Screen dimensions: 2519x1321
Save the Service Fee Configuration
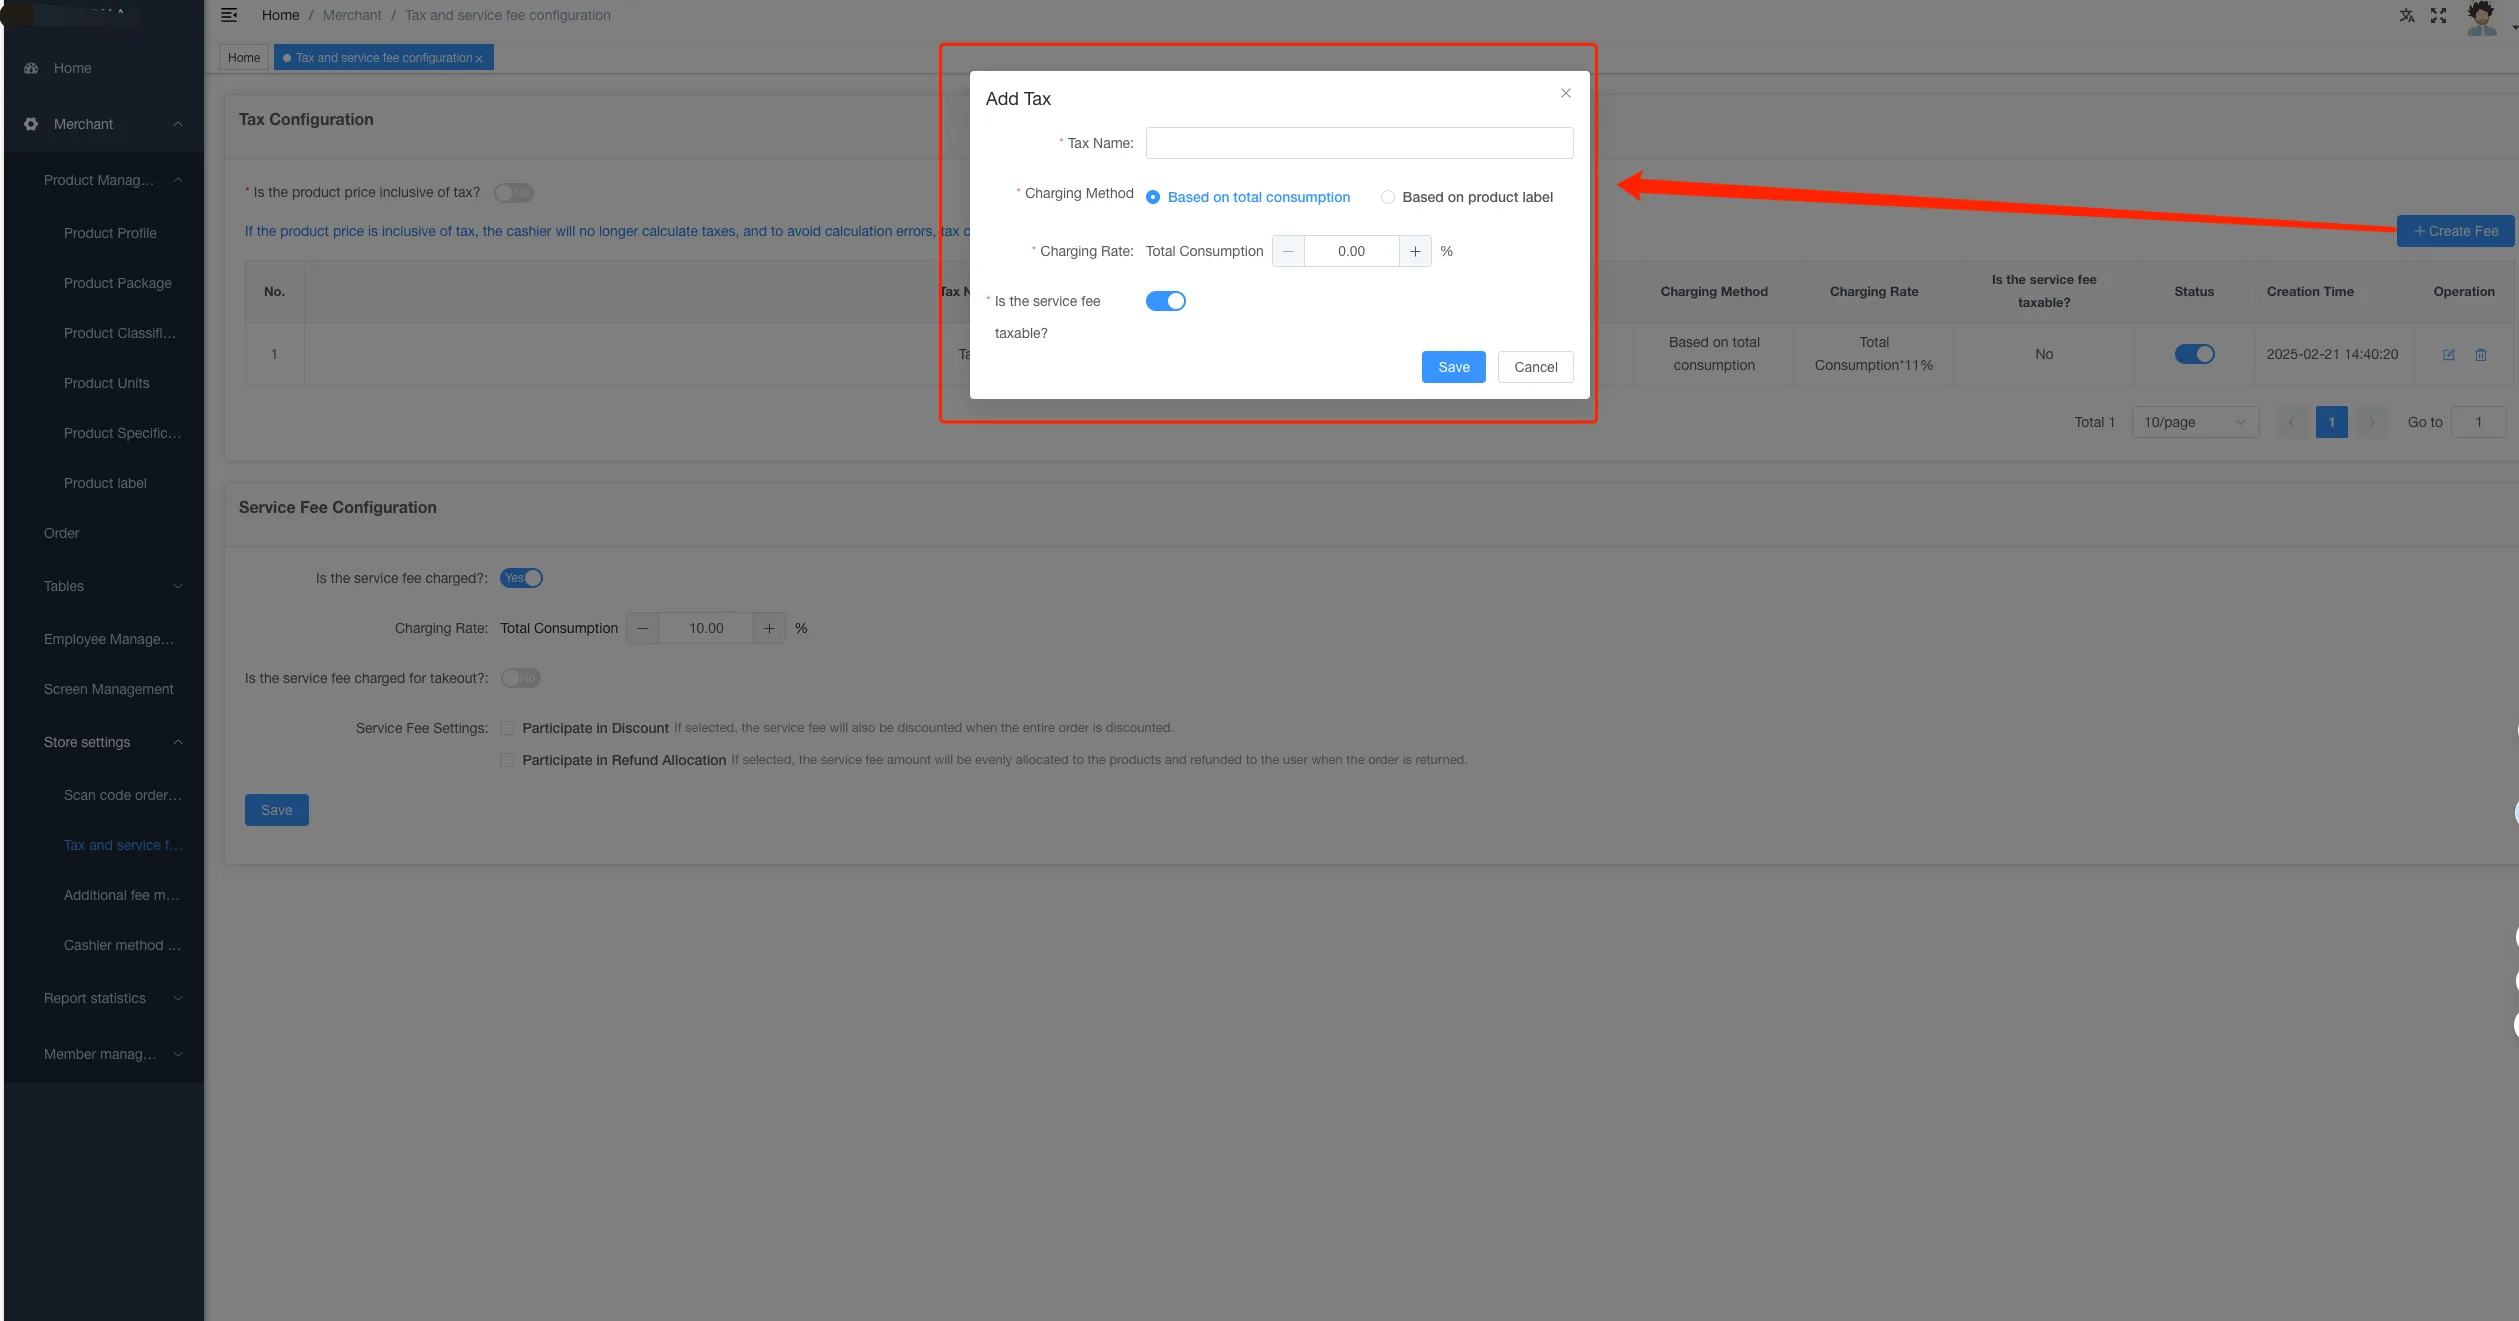point(277,810)
